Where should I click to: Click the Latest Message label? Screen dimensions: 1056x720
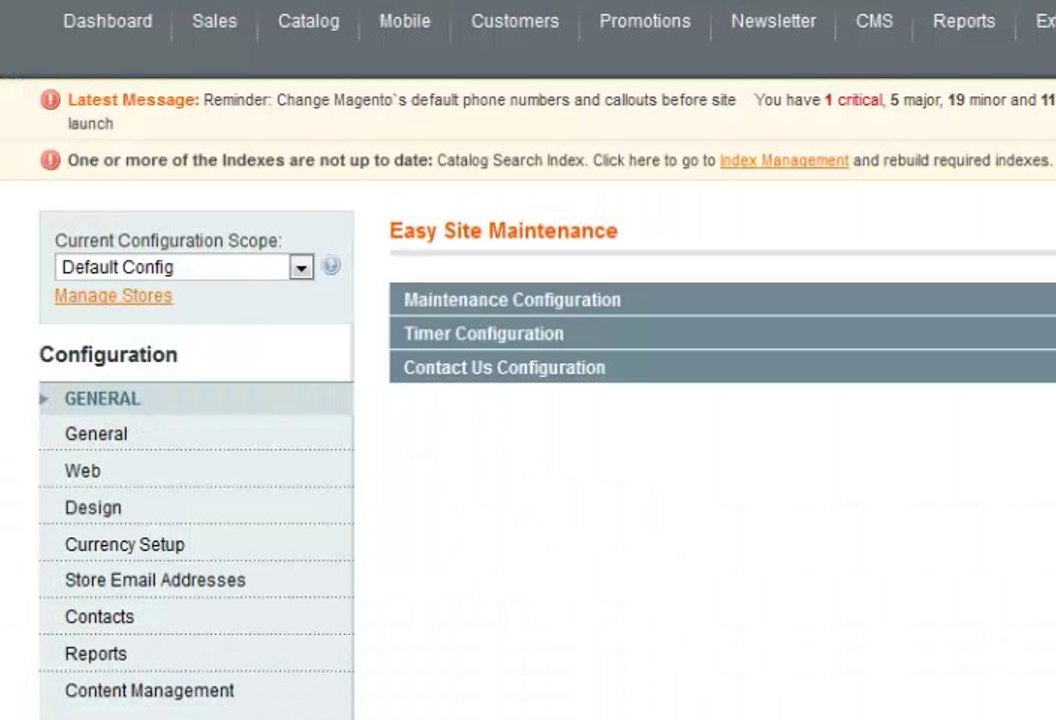(133, 100)
